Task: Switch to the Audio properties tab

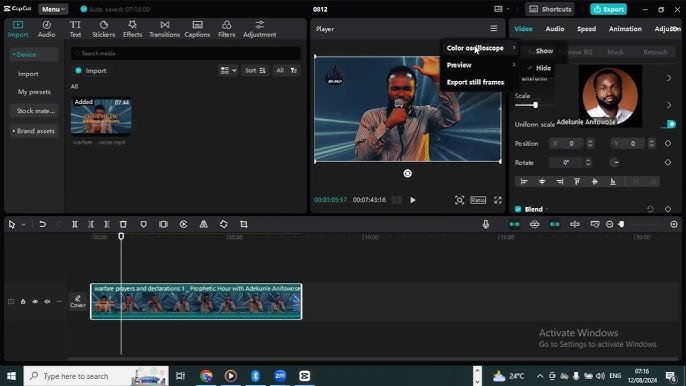Action: coord(555,29)
